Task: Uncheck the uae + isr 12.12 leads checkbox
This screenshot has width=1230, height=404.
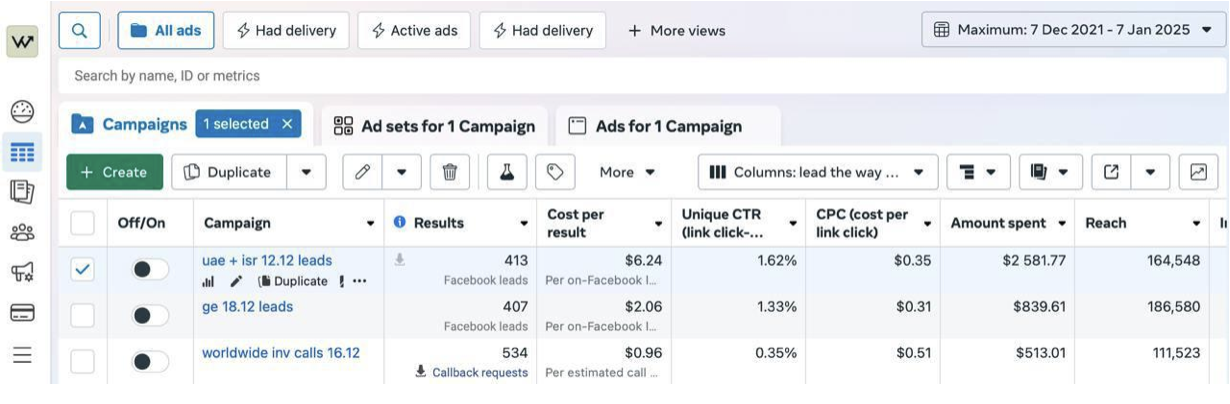Action: point(82,269)
